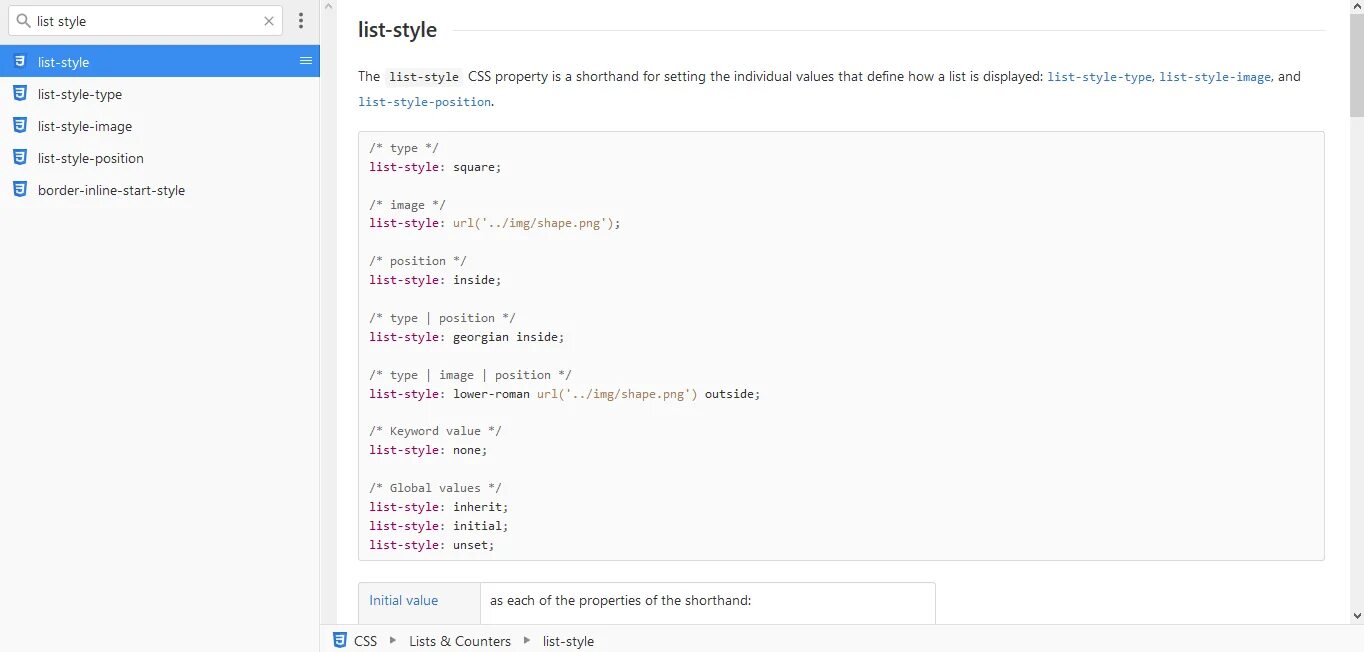Go to Lists & Counters in breadcrumb
The image size is (1364, 652).
[x=459, y=641]
